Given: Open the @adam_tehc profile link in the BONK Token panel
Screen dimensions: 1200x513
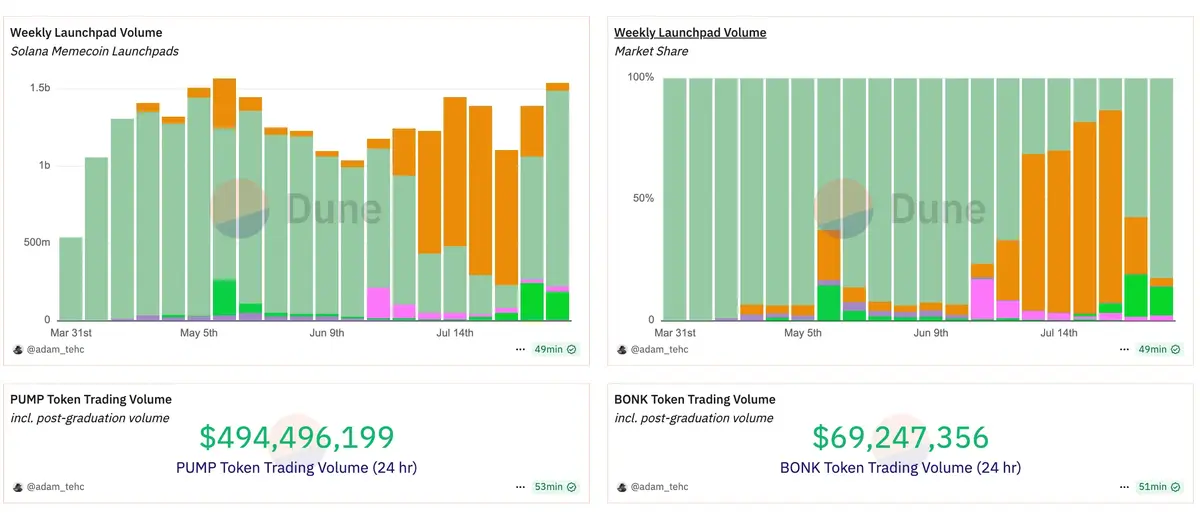Looking at the screenshot, I should 660,487.
